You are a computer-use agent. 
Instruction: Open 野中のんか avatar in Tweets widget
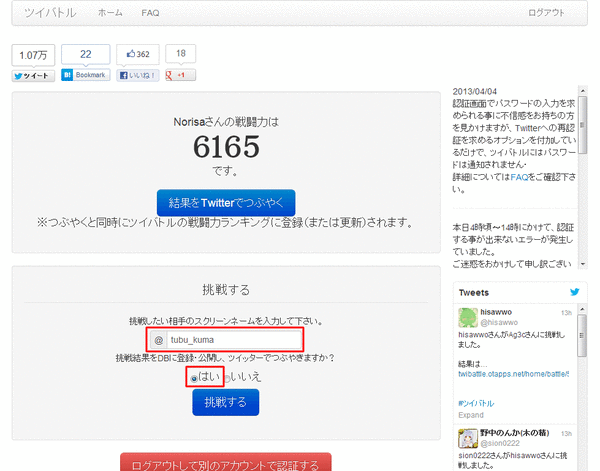pos(468,438)
